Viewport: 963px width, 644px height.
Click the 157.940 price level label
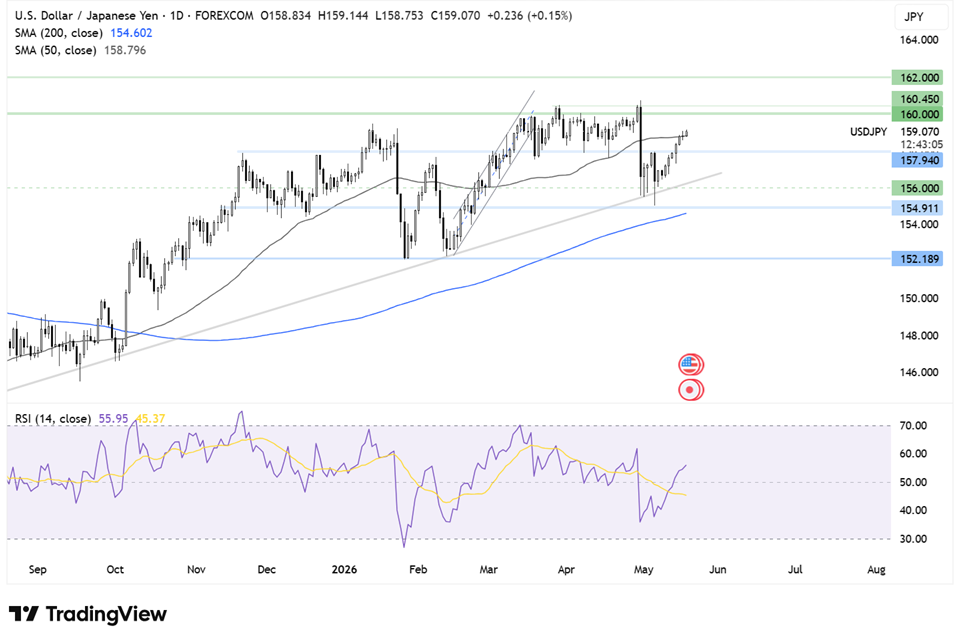click(x=917, y=160)
